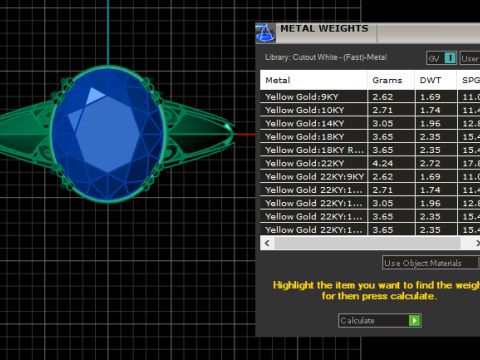Sort by the Metal column header
Screen dimensions: 480x360
[x=313, y=80]
